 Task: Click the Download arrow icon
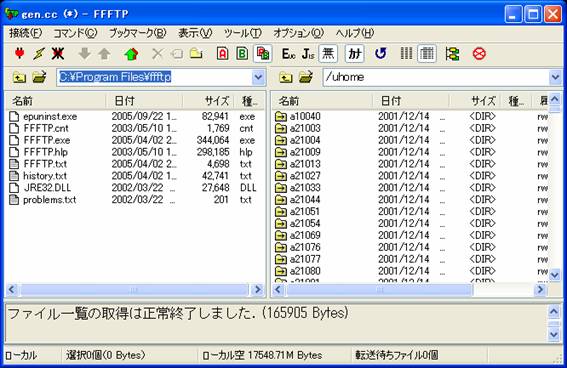point(85,54)
